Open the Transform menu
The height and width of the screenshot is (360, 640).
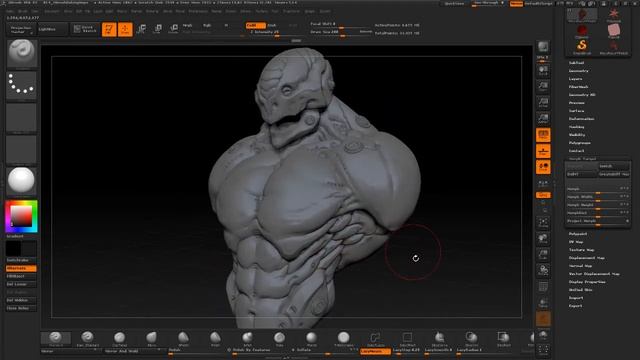(x=291, y=11)
